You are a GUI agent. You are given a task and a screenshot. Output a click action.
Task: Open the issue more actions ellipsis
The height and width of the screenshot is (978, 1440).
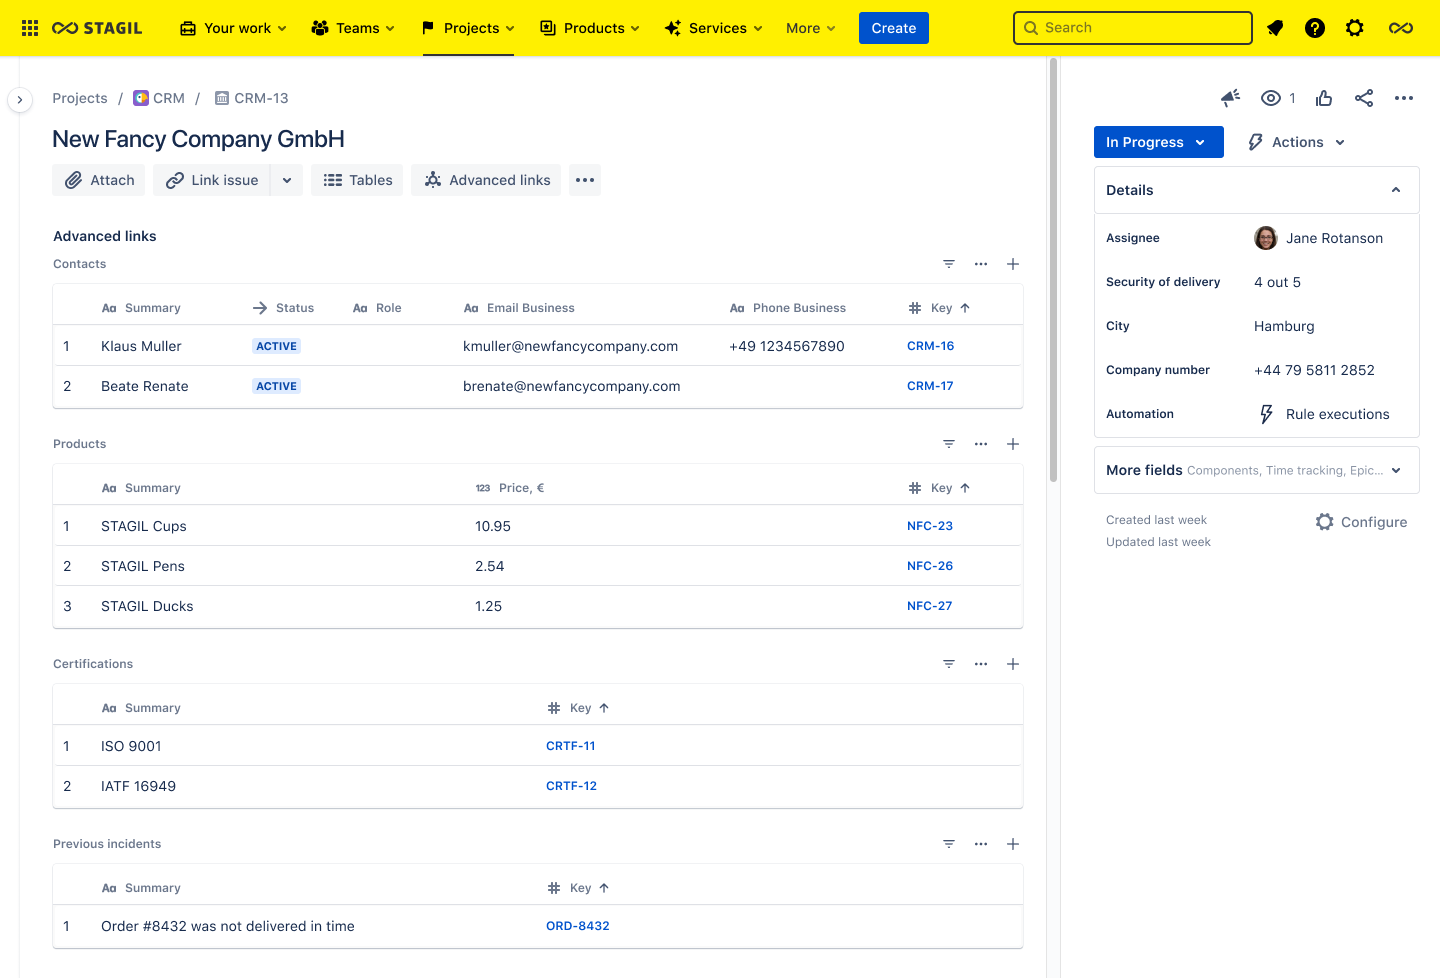click(1404, 98)
